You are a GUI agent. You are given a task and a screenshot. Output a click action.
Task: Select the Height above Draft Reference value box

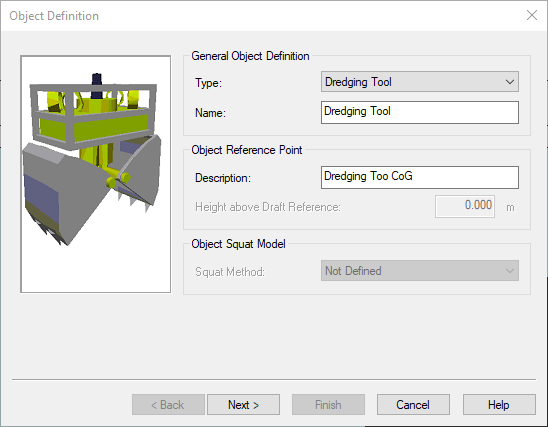(465, 206)
